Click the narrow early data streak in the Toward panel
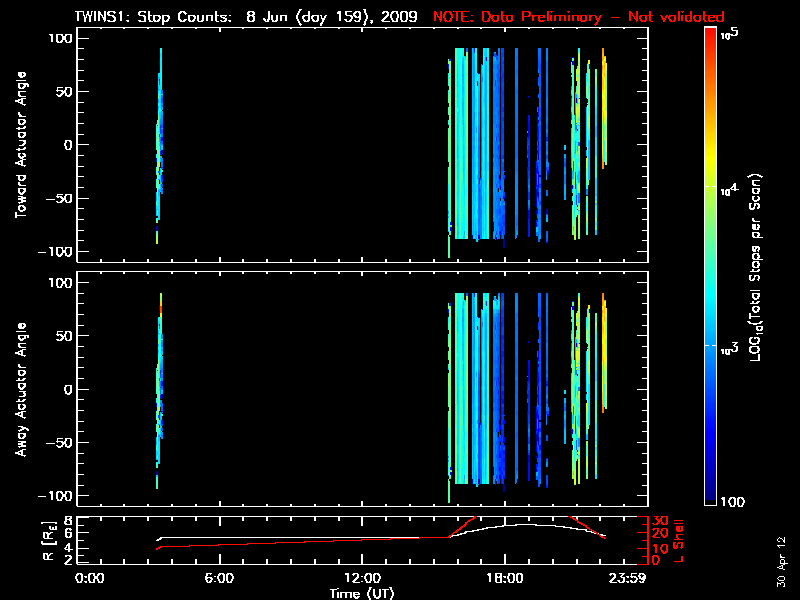The width and height of the screenshot is (800, 600). pos(159,150)
